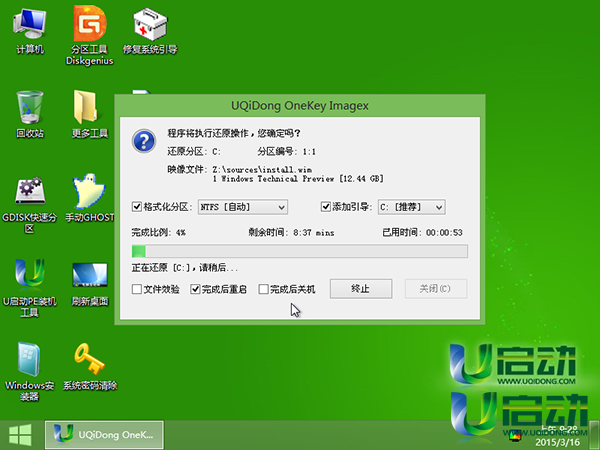Launch 分区工具 Diskgenius icon

click(90, 35)
